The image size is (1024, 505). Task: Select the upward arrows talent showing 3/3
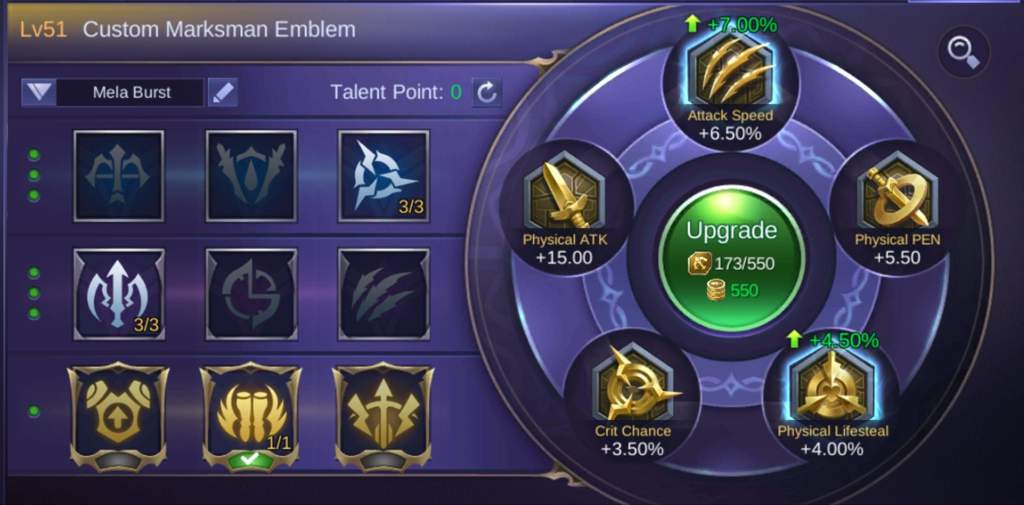[x=119, y=294]
